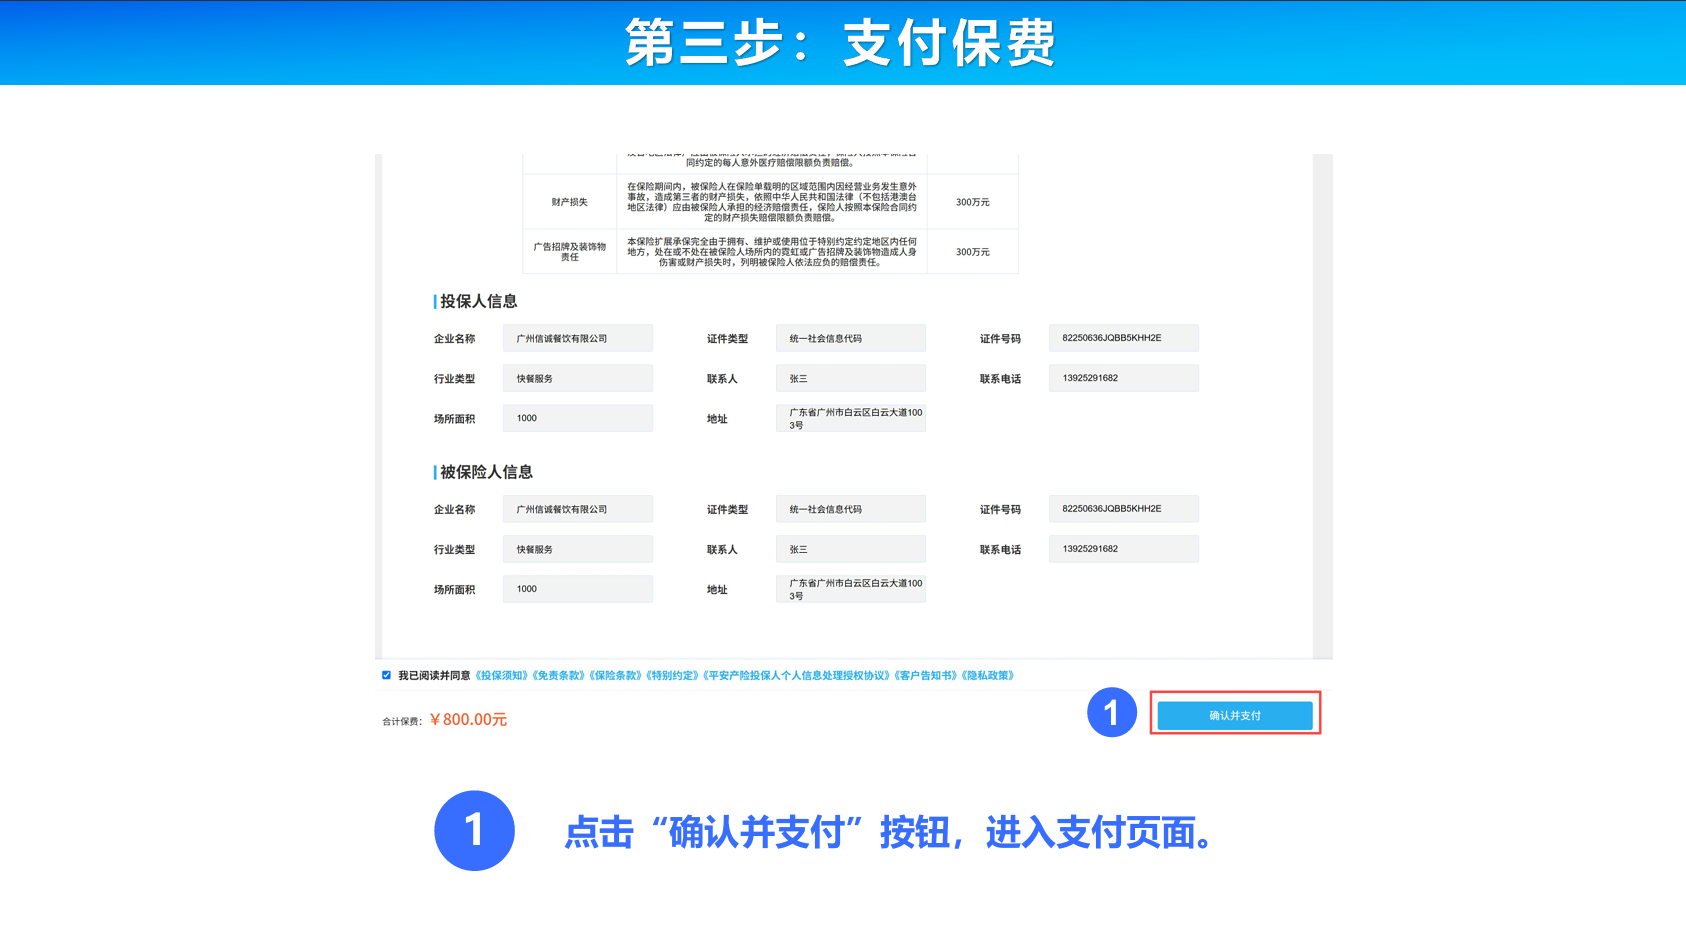Image resolution: width=1686 pixels, height=950 pixels.
Task: Click the 企业名称 field under 投保人信息
Action: pos(577,338)
